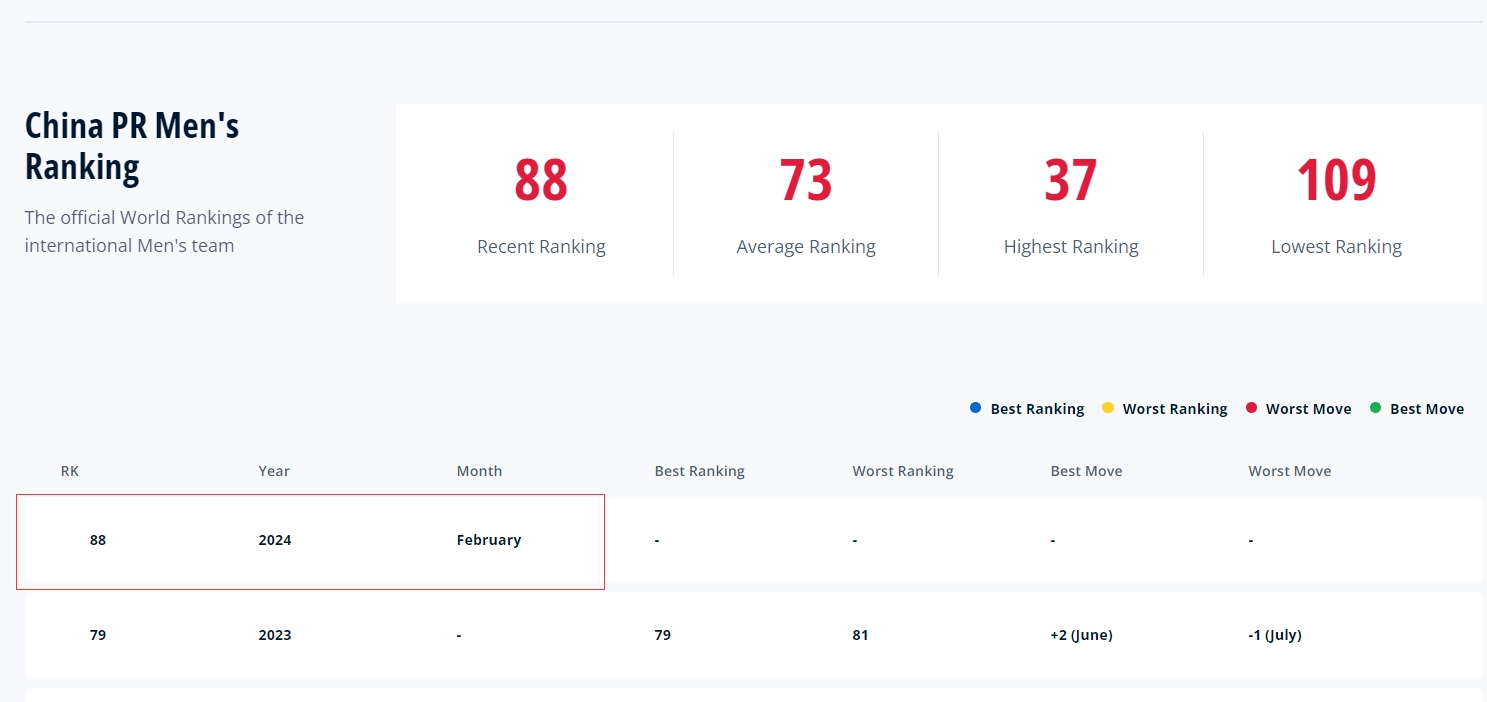
Task: Click the February month cell
Action: click(489, 540)
